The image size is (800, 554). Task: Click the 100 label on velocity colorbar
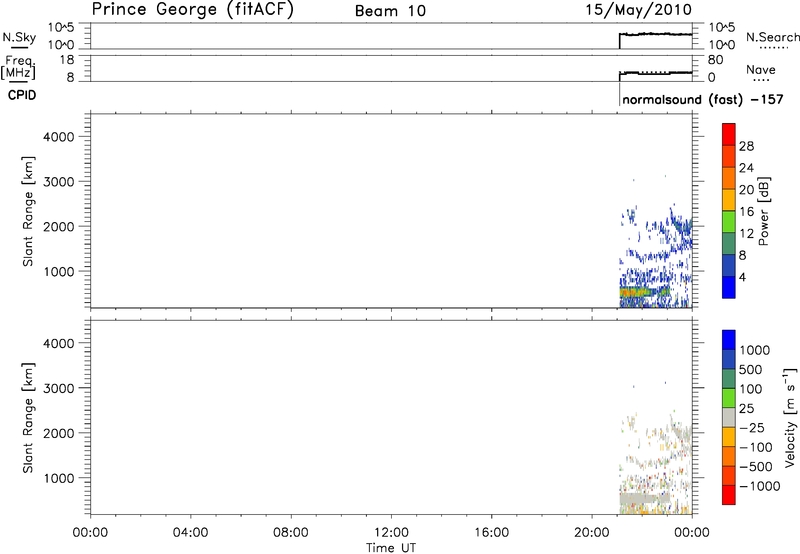(x=751, y=389)
